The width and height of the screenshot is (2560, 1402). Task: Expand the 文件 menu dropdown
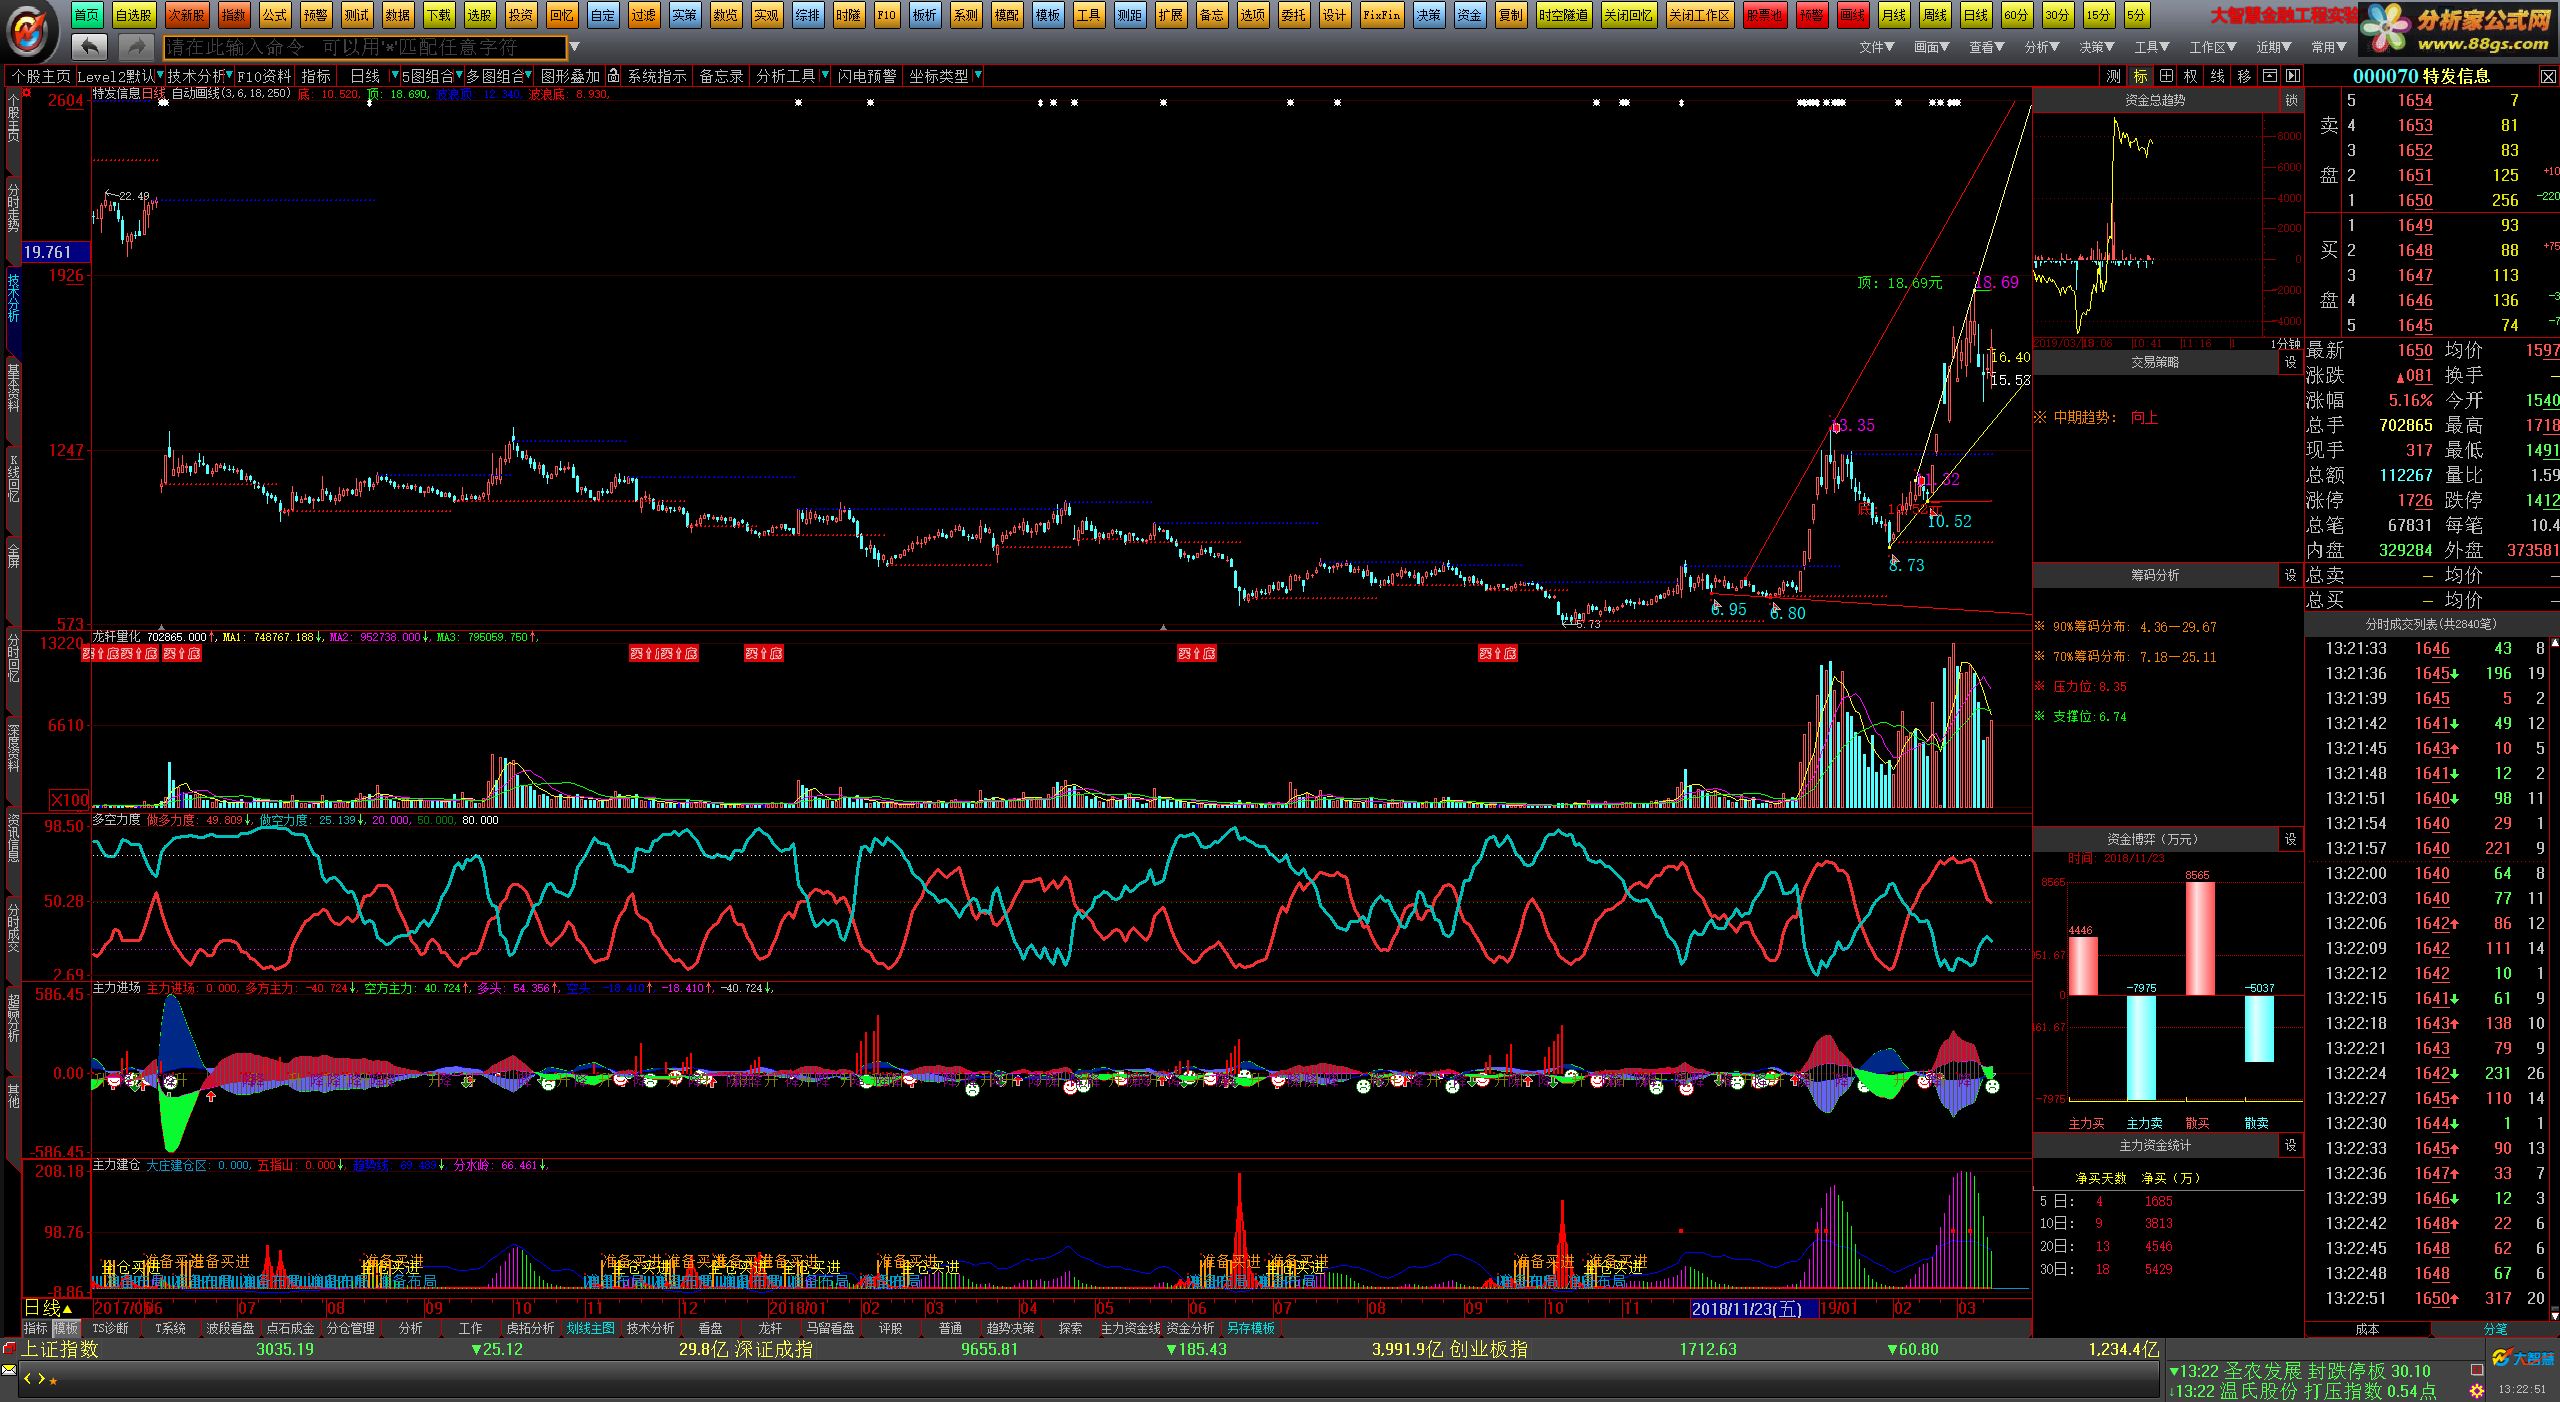point(1876,47)
